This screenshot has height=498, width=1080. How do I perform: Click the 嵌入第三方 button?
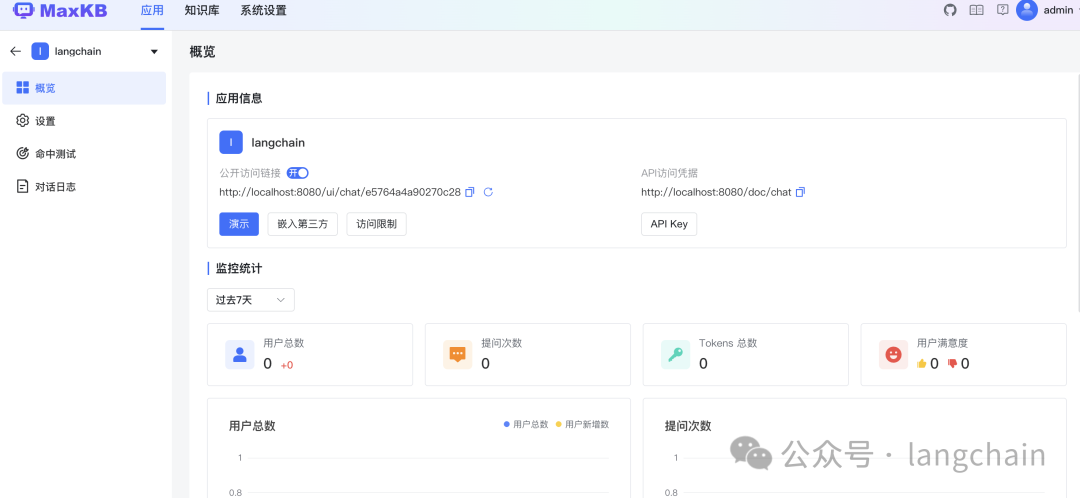[x=302, y=224]
